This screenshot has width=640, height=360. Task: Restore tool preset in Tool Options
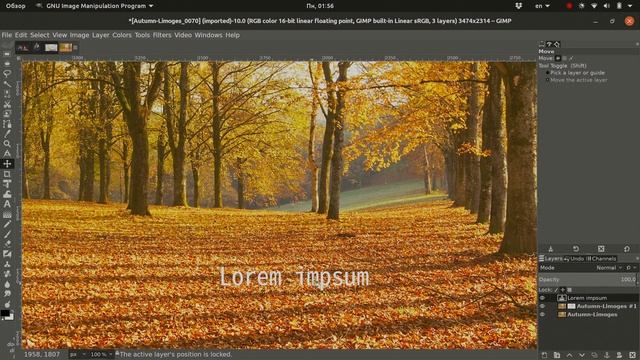click(576, 249)
